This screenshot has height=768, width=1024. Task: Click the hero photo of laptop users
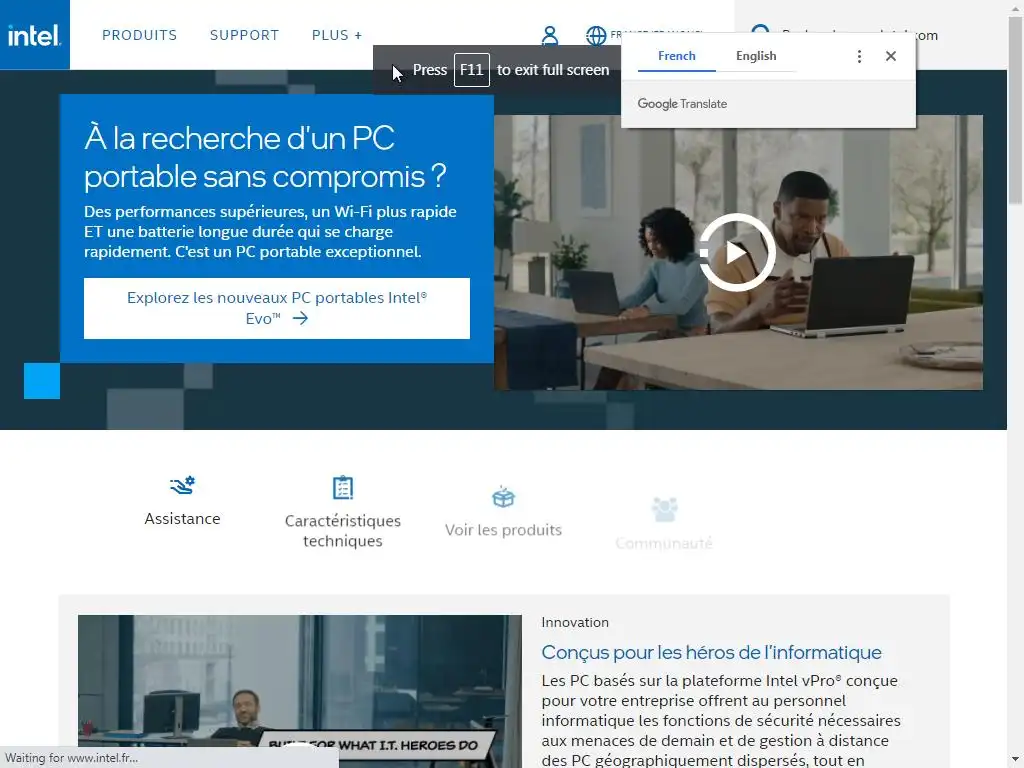click(x=738, y=252)
